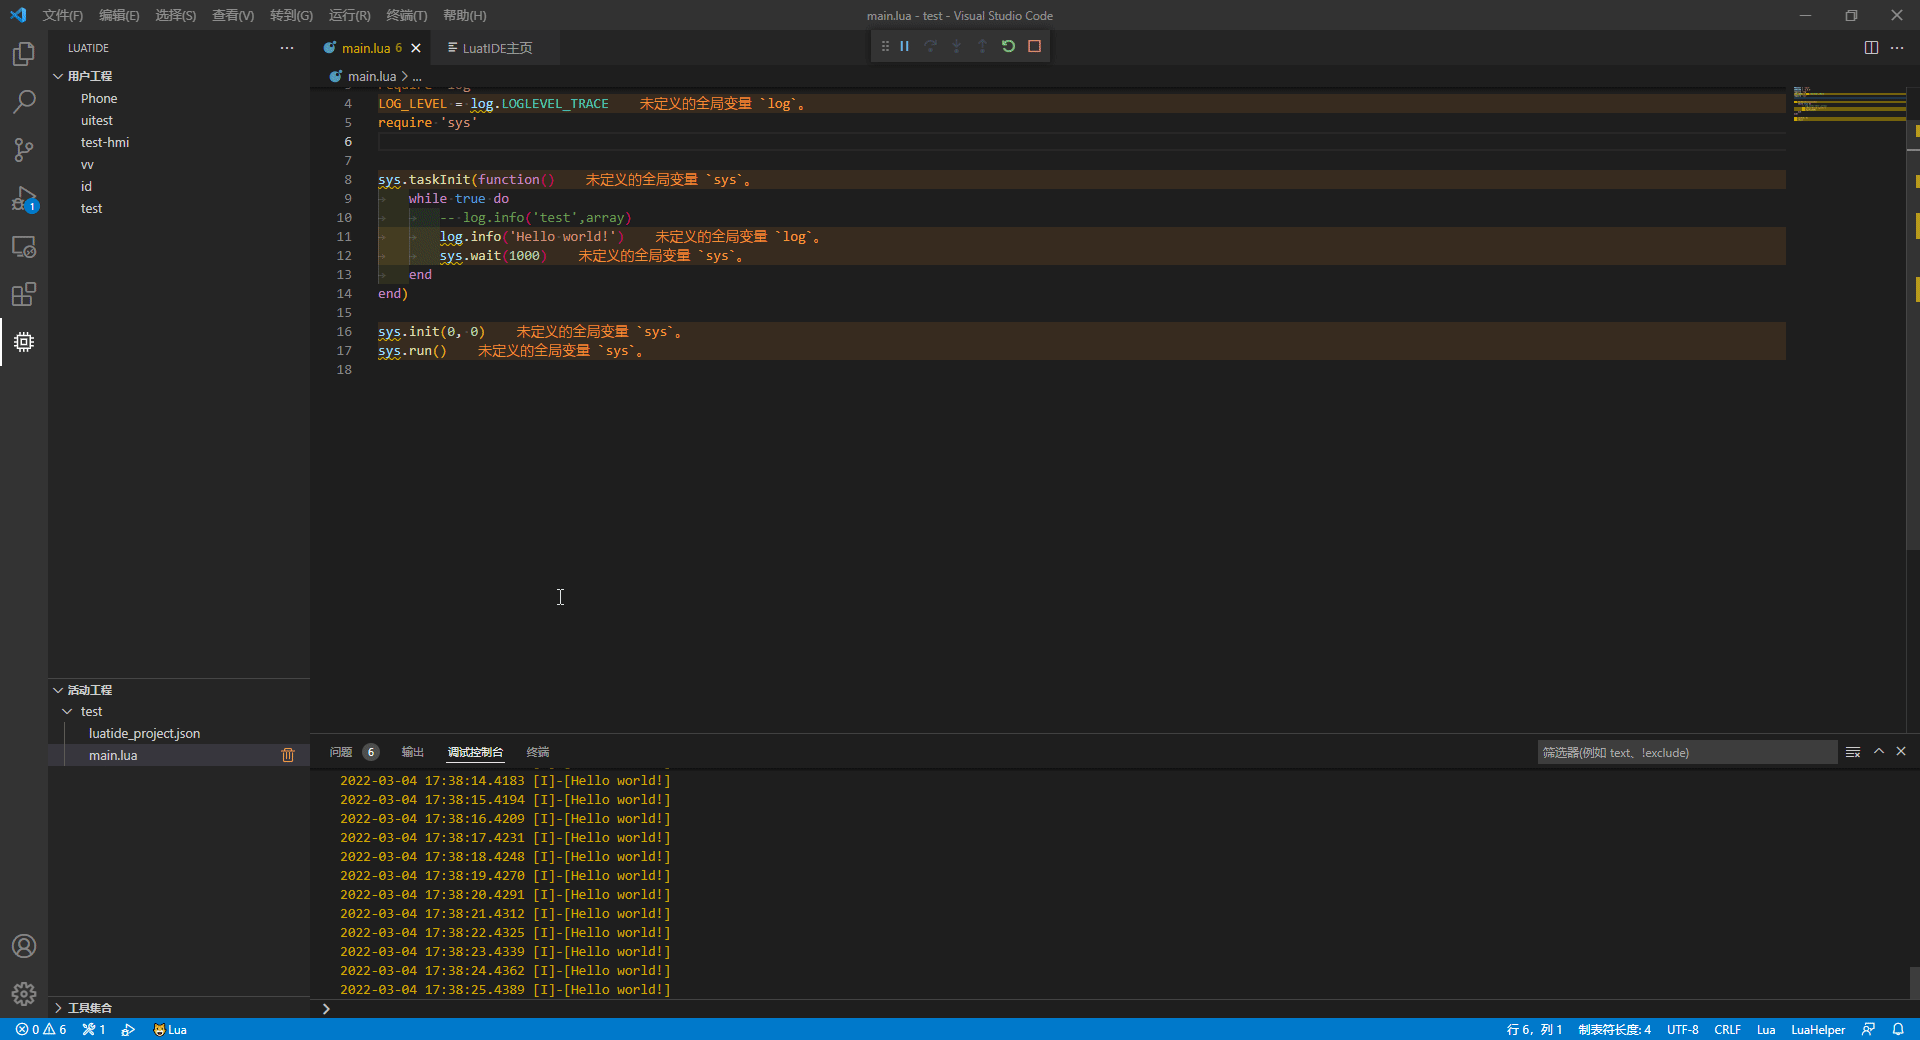Switch to the 终端 panel tab
The image size is (1920, 1040).
click(538, 752)
